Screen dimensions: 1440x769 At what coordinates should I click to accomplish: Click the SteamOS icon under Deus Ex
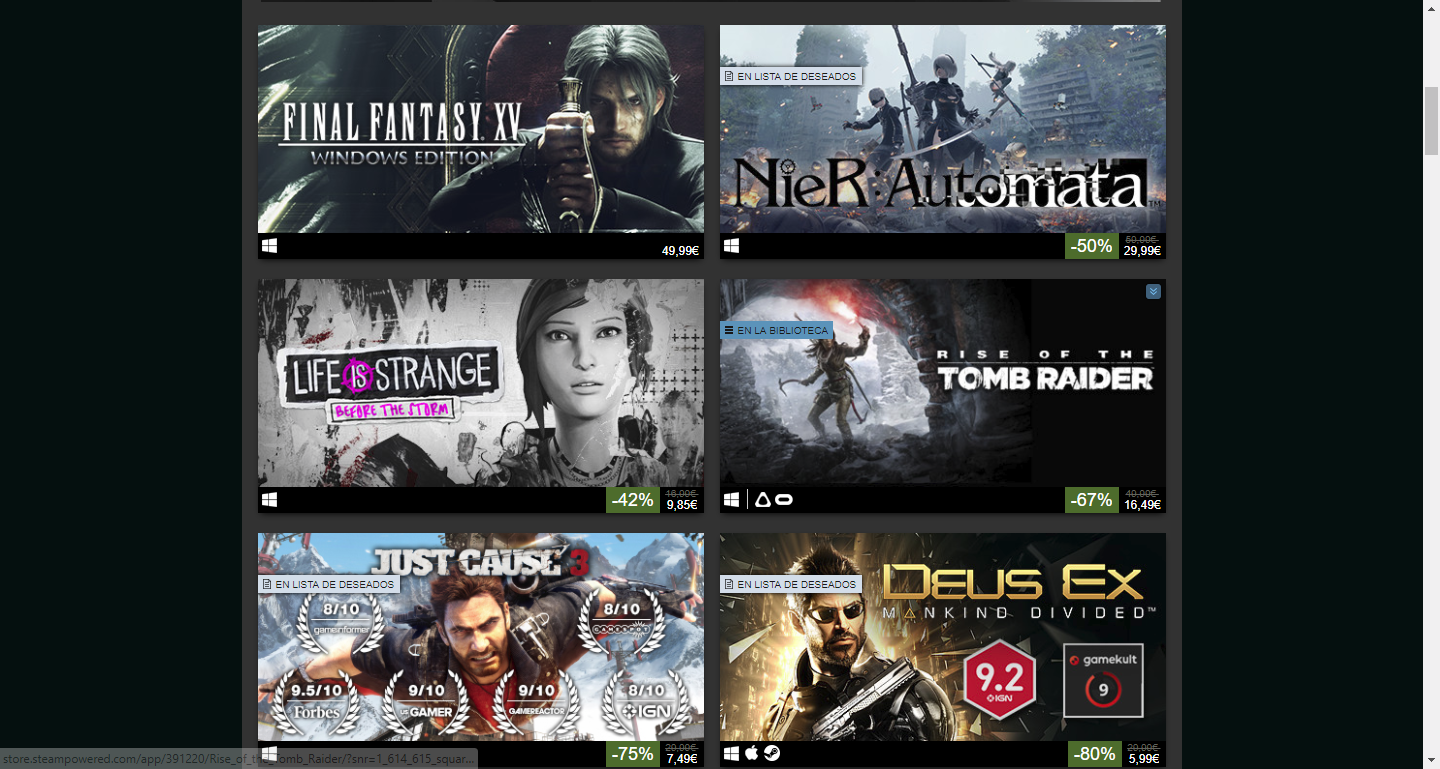coord(772,753)
